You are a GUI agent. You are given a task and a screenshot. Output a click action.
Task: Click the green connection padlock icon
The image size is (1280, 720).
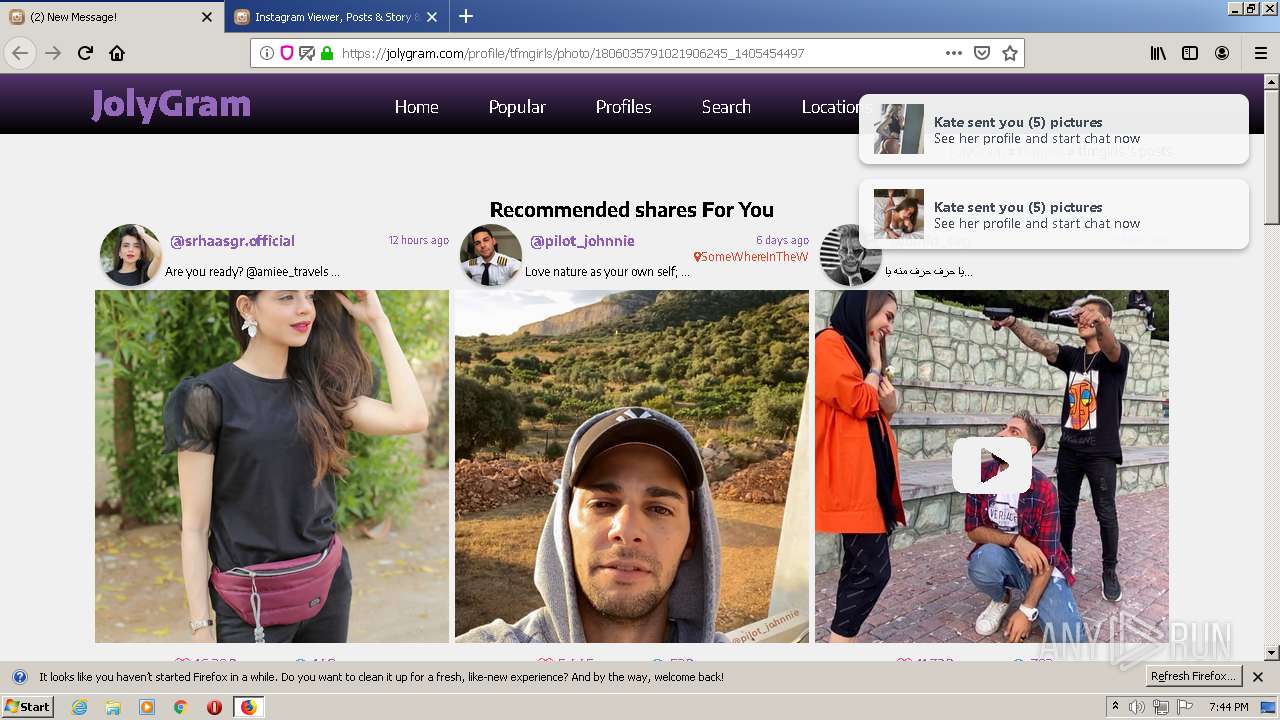pyautogui.click(x=327, y=53)
